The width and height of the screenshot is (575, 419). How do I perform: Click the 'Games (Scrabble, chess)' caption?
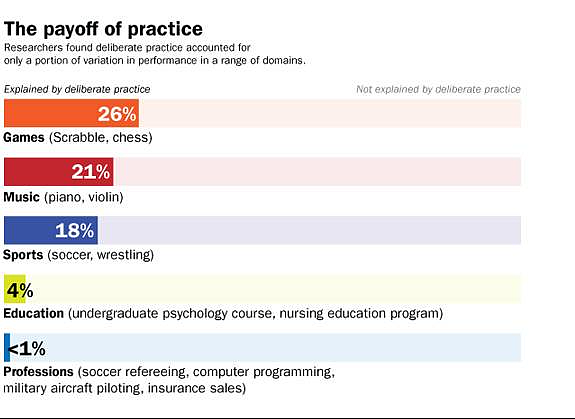click(78, 138)
